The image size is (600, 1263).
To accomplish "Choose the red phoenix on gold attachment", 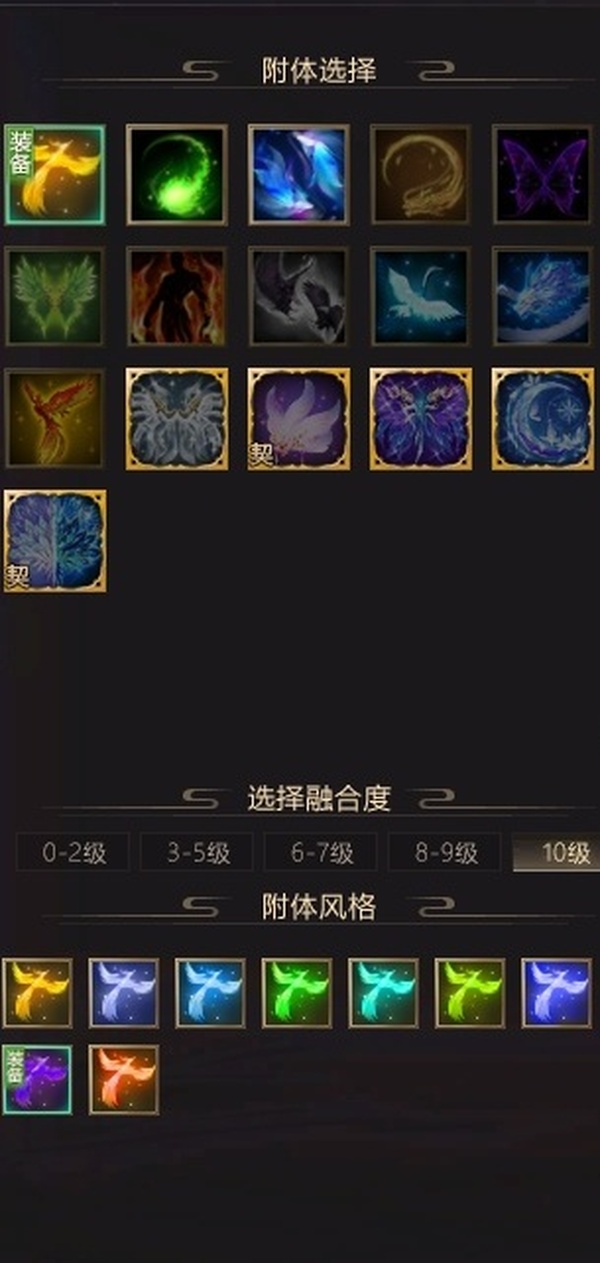I will [x=55, y=418].
